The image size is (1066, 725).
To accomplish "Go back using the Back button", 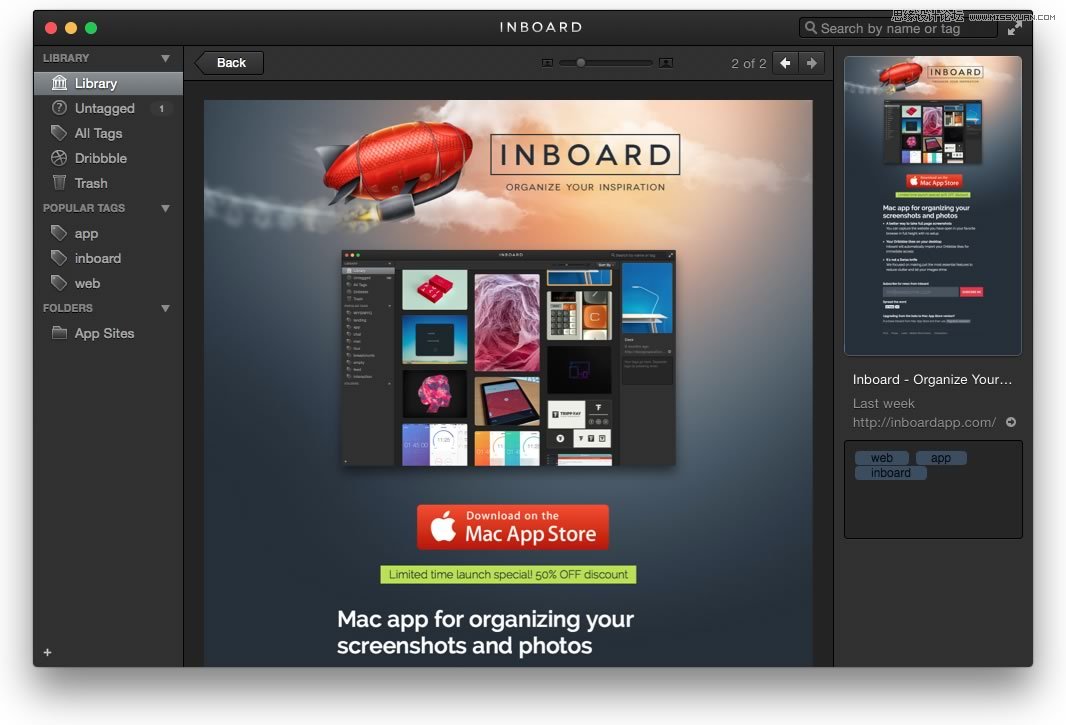I will click(x=229, y=63).
